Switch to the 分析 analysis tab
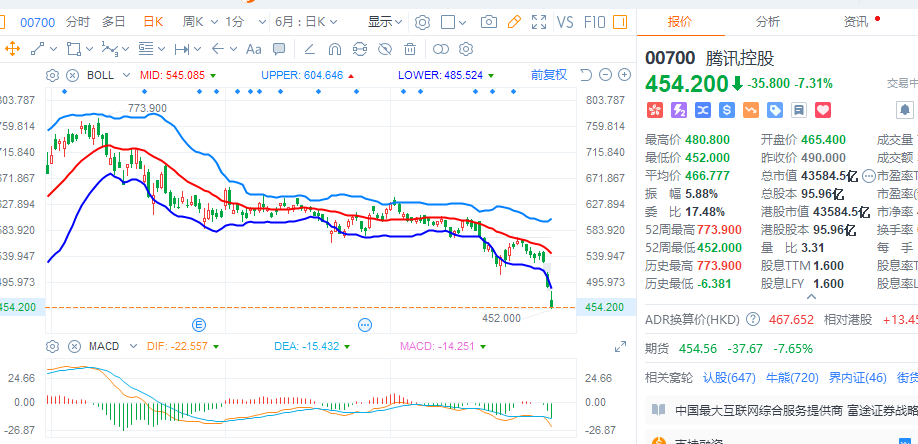 pyautogui.click(x=768, y=22)
